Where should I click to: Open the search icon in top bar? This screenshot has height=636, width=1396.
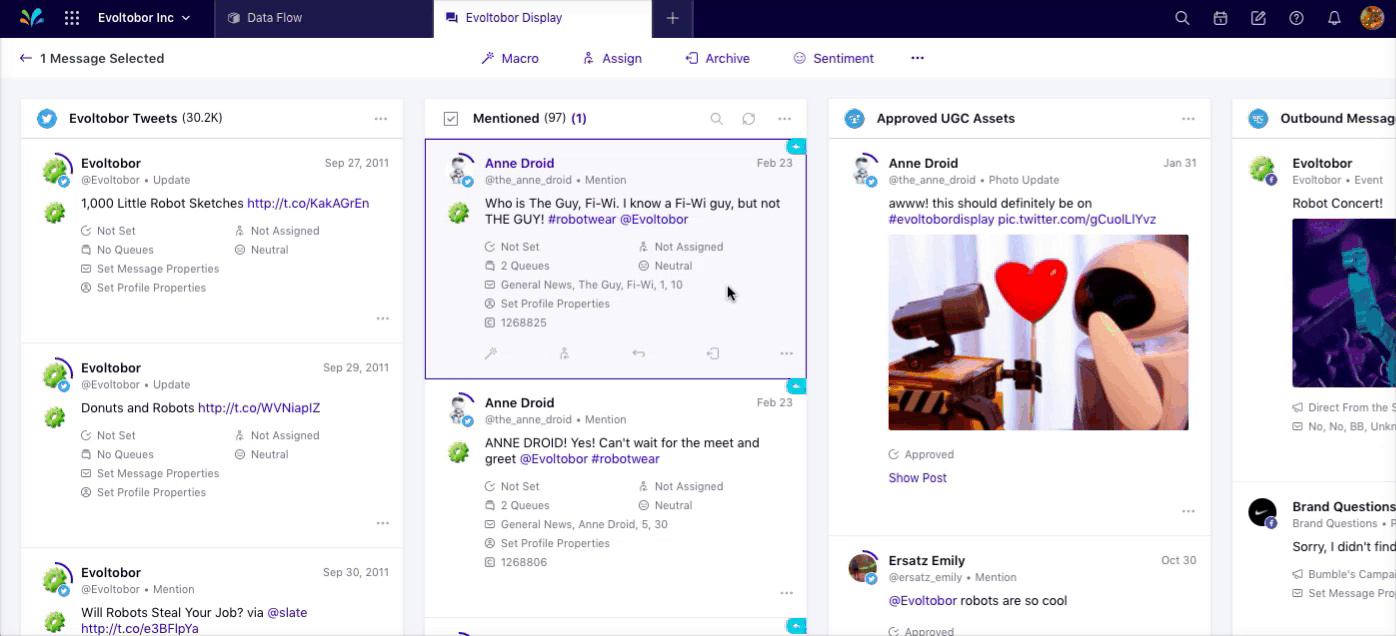pos(1182,18)
